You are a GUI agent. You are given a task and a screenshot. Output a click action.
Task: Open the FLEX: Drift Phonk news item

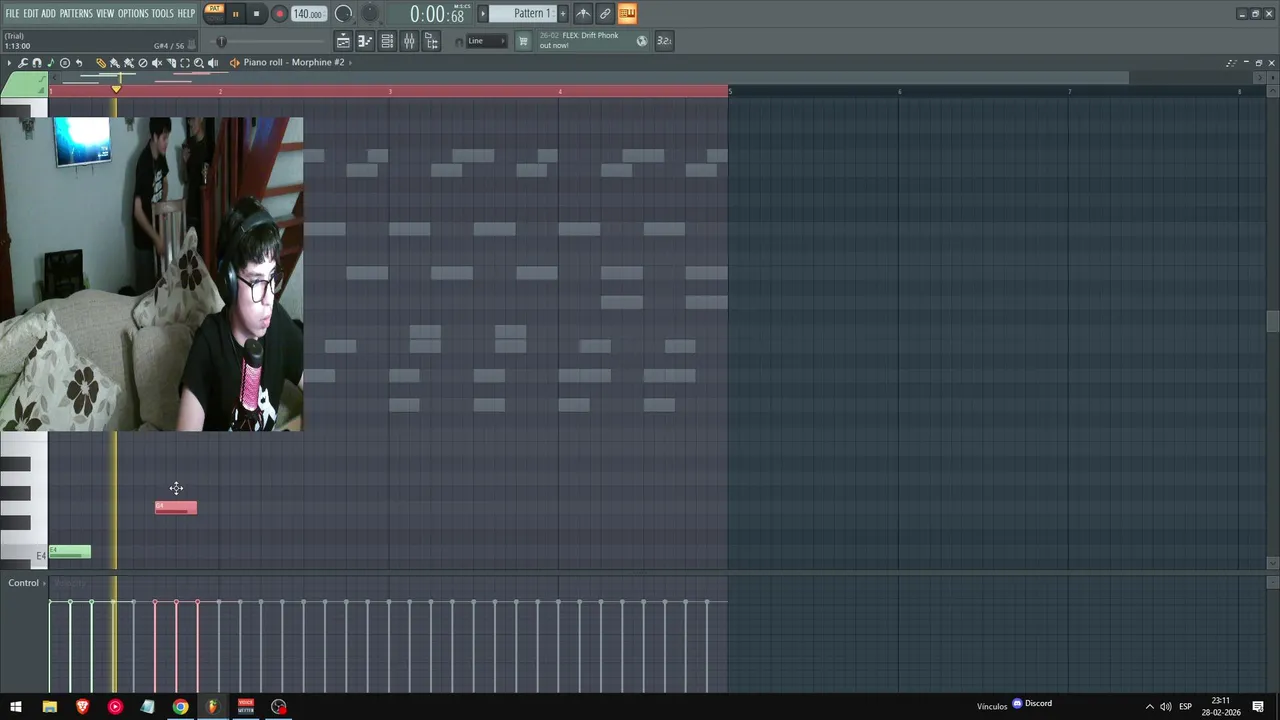tap(579, 40)
